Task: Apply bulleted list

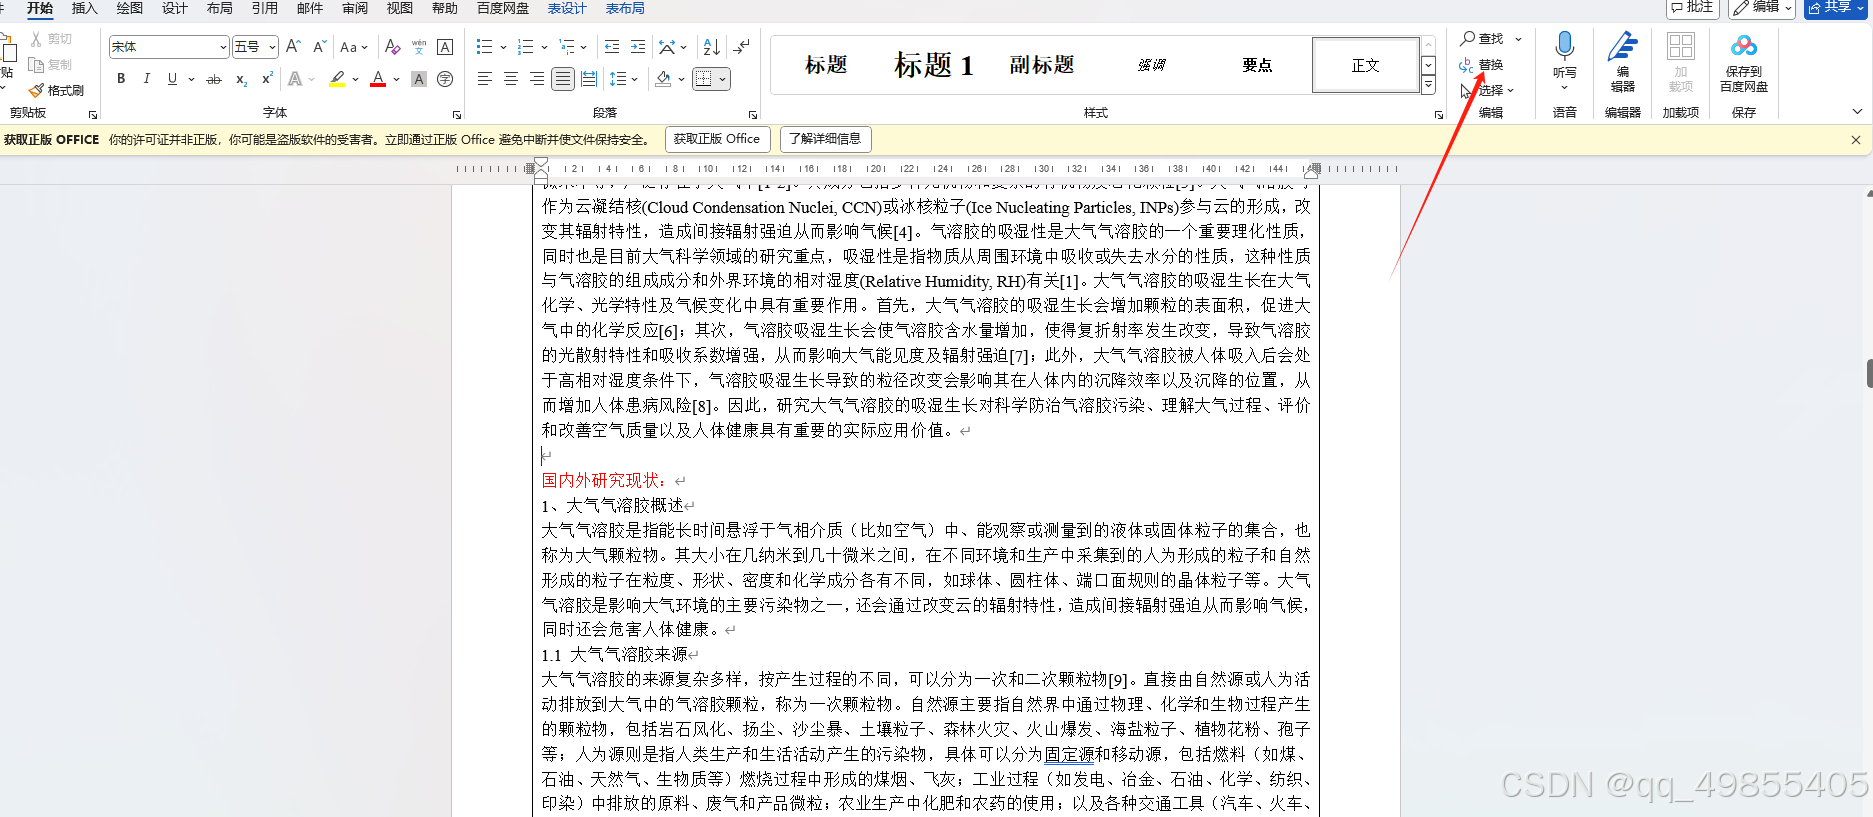Action: (x=484, y=47)
